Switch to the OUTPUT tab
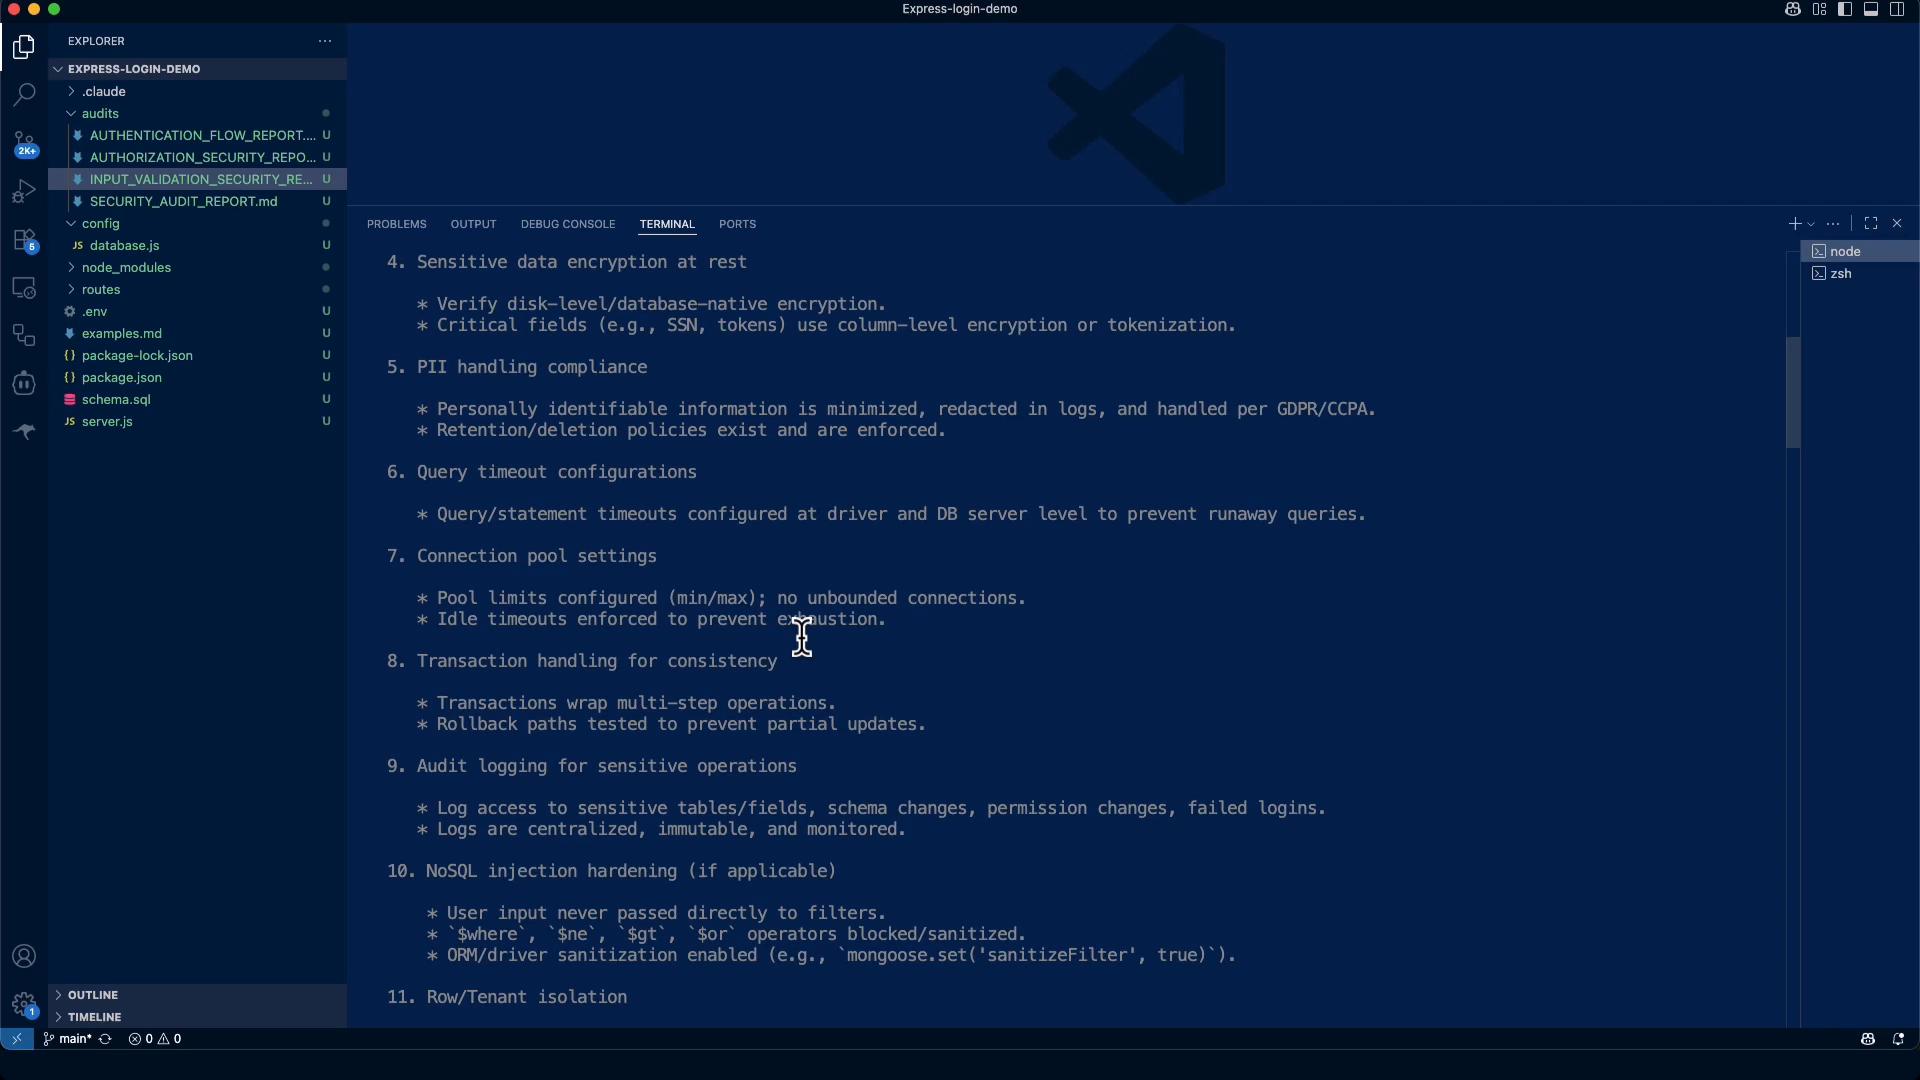Viewport: 1920px width, 1080px height. [x=473, y=224]
